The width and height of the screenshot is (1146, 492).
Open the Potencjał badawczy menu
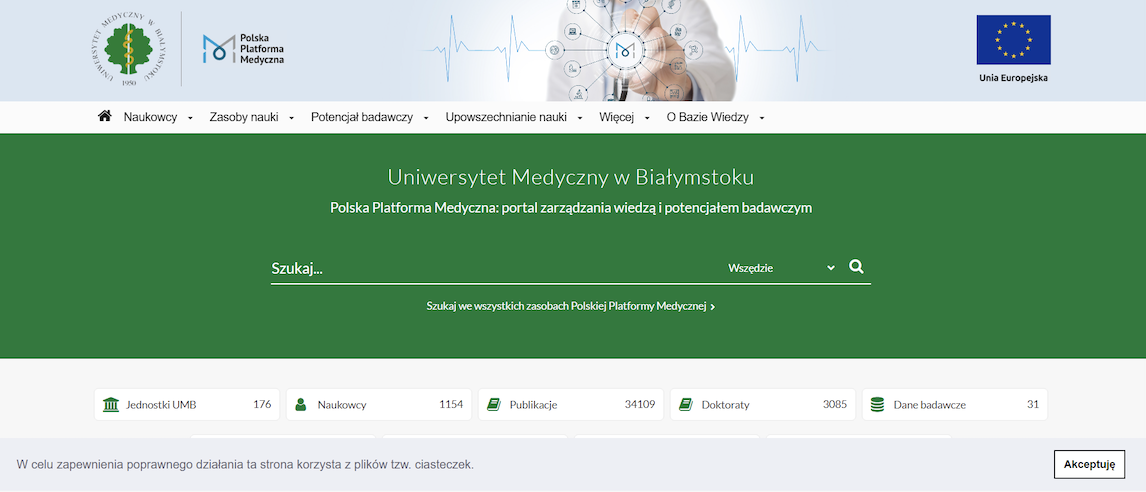[362, 117]
